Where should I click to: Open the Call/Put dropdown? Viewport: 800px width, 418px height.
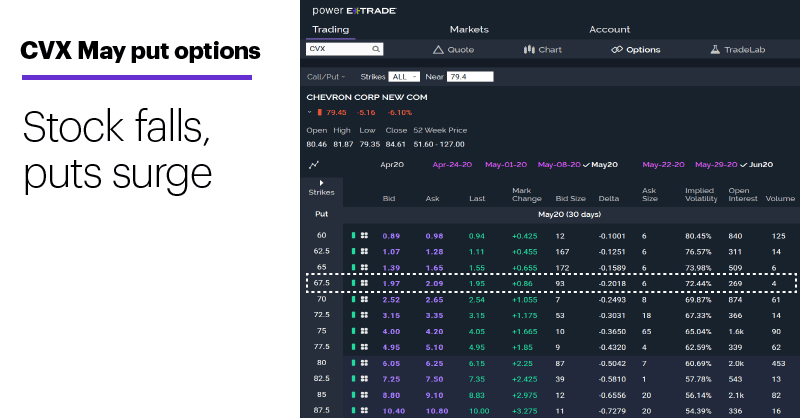tap(326, 77)
